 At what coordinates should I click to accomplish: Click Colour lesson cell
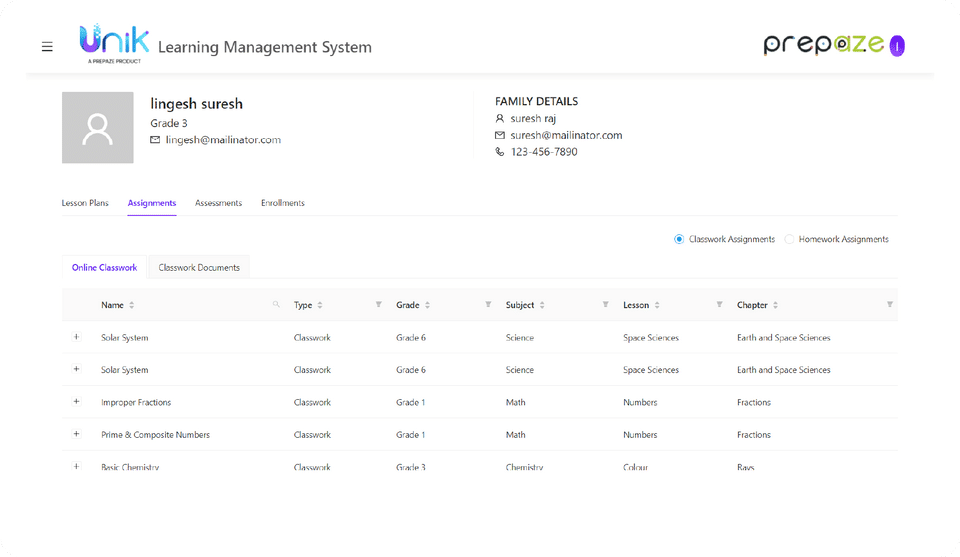tap(636, 467)
